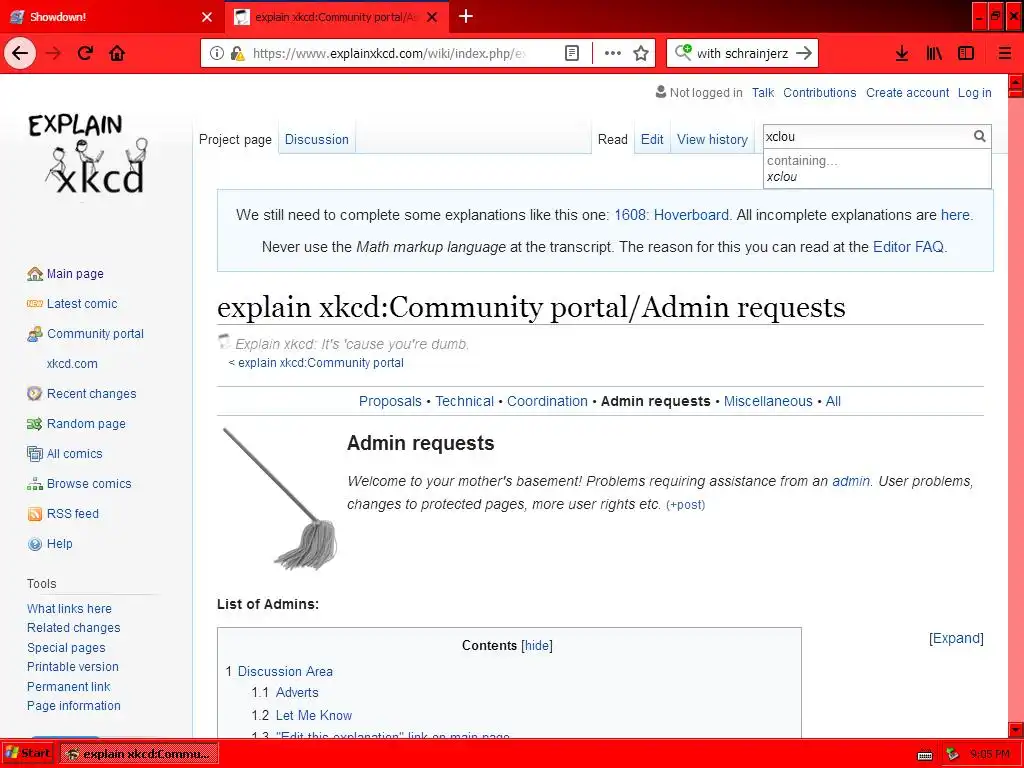Viewport: 1024px width, 768px height.
Task: Open the Discussion tab
Action: [317, 139]
